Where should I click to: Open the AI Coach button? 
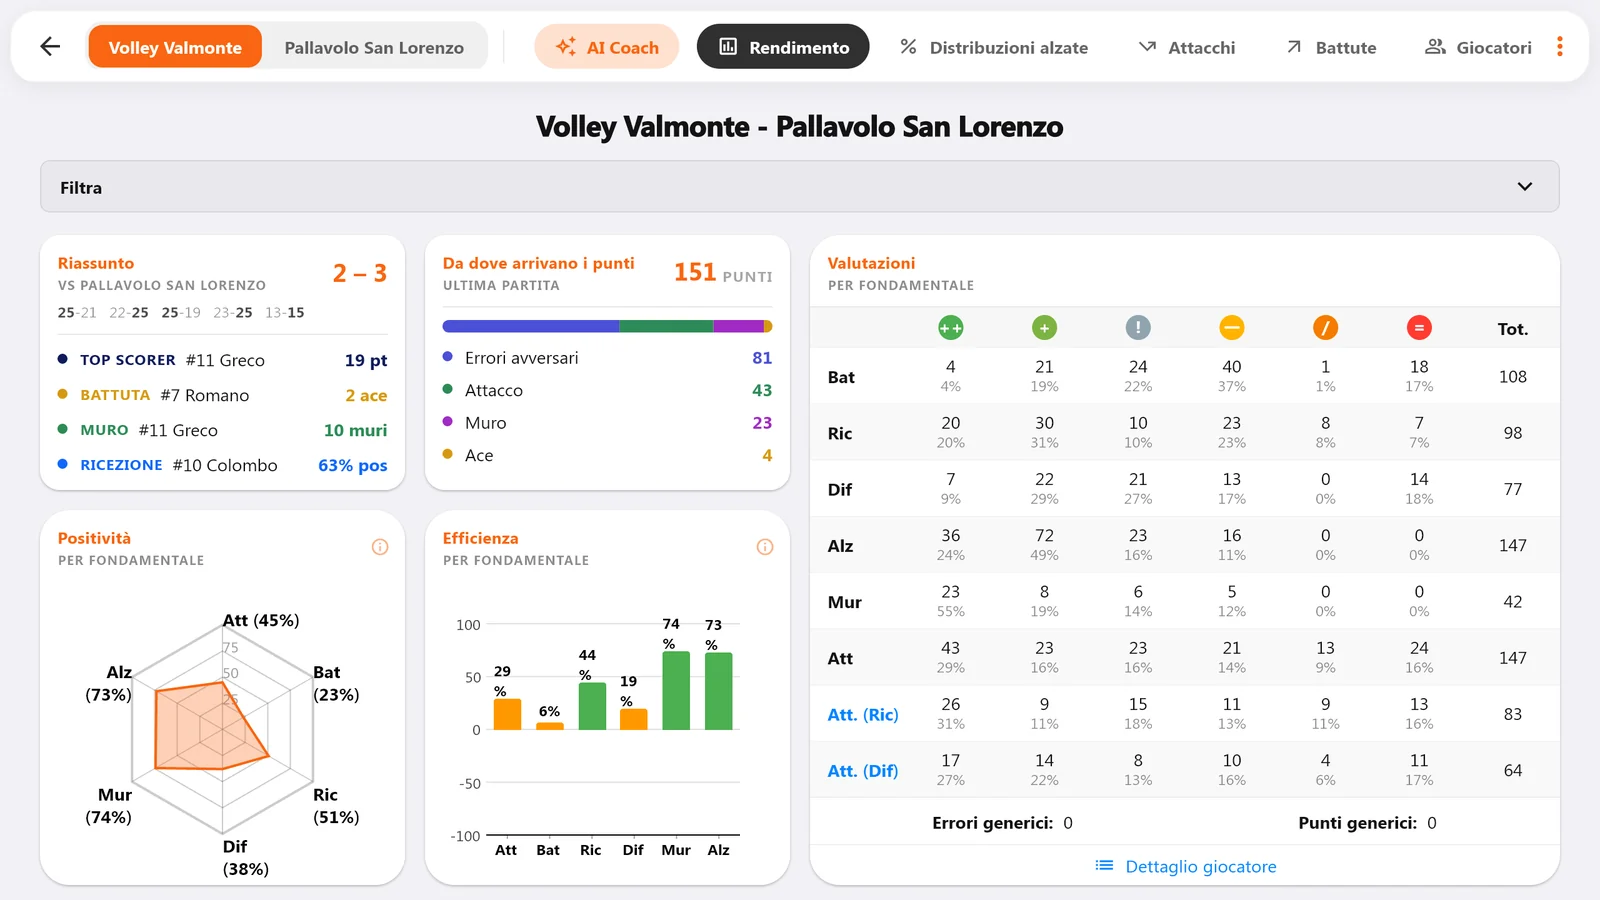[607, 47]
